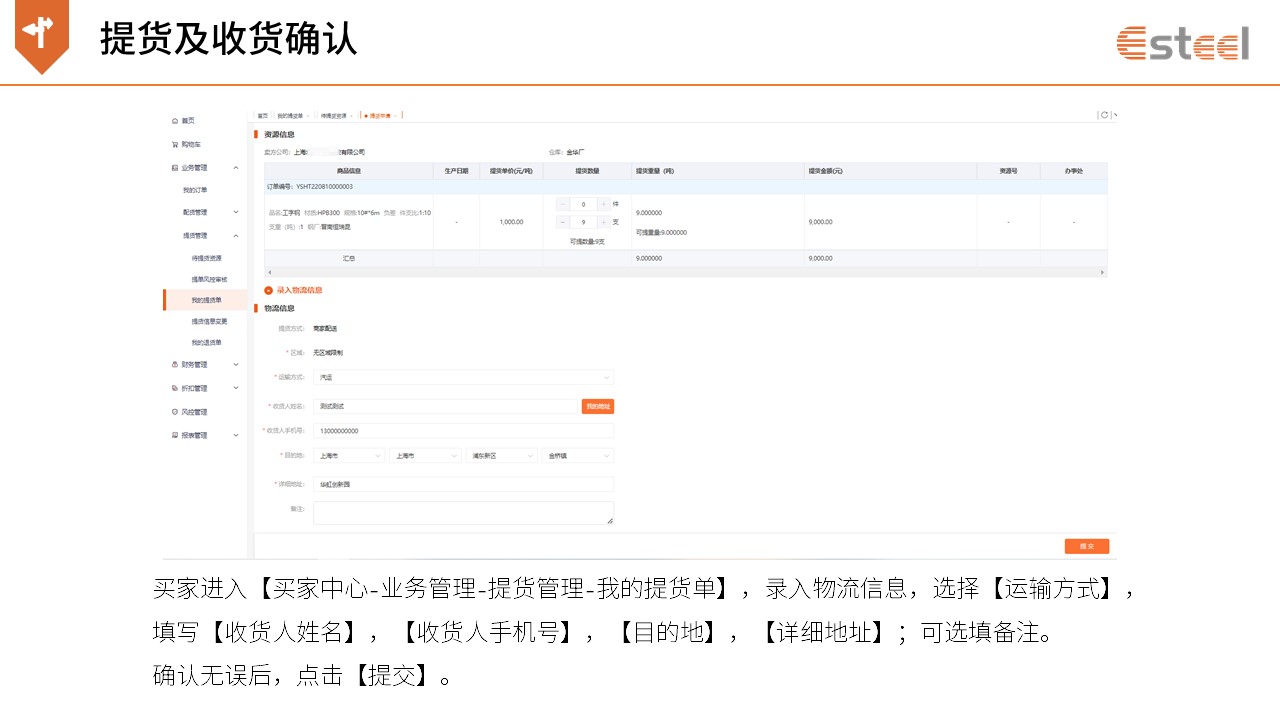Click the table's horizontal scrollbar left arrow
The image size is (1280, 720).
point(268,272)
